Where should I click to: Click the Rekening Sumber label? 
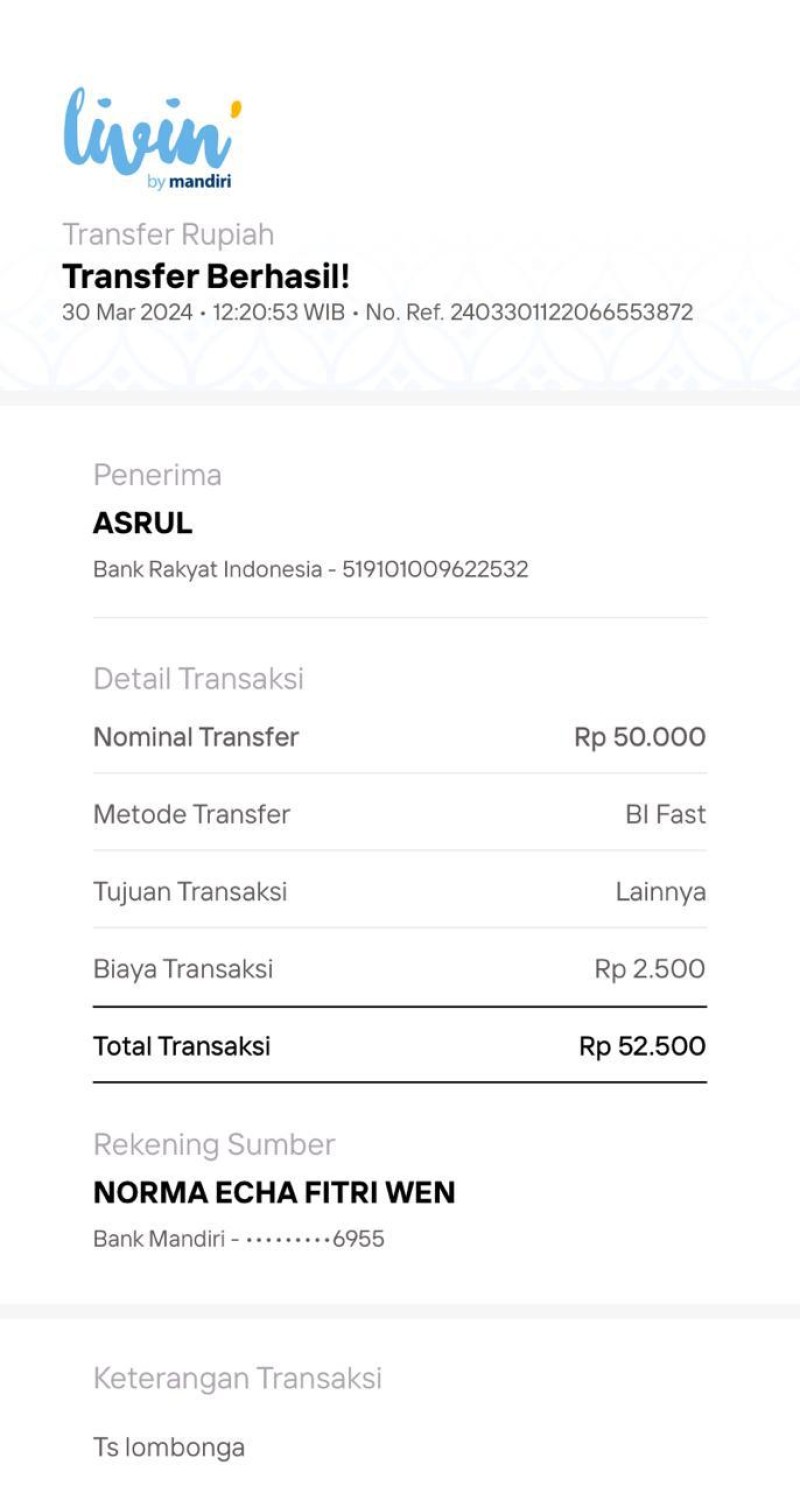point(214,1144)
